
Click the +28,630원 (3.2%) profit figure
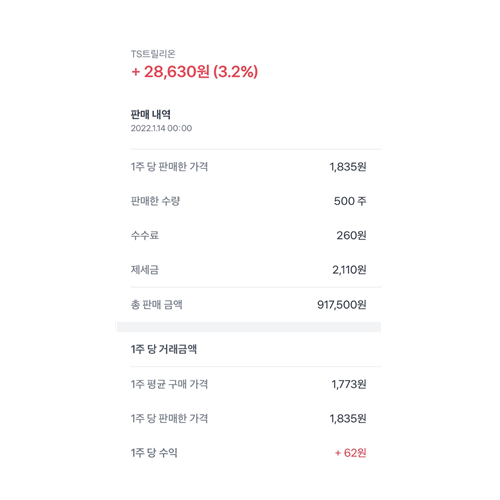(195, 71)
